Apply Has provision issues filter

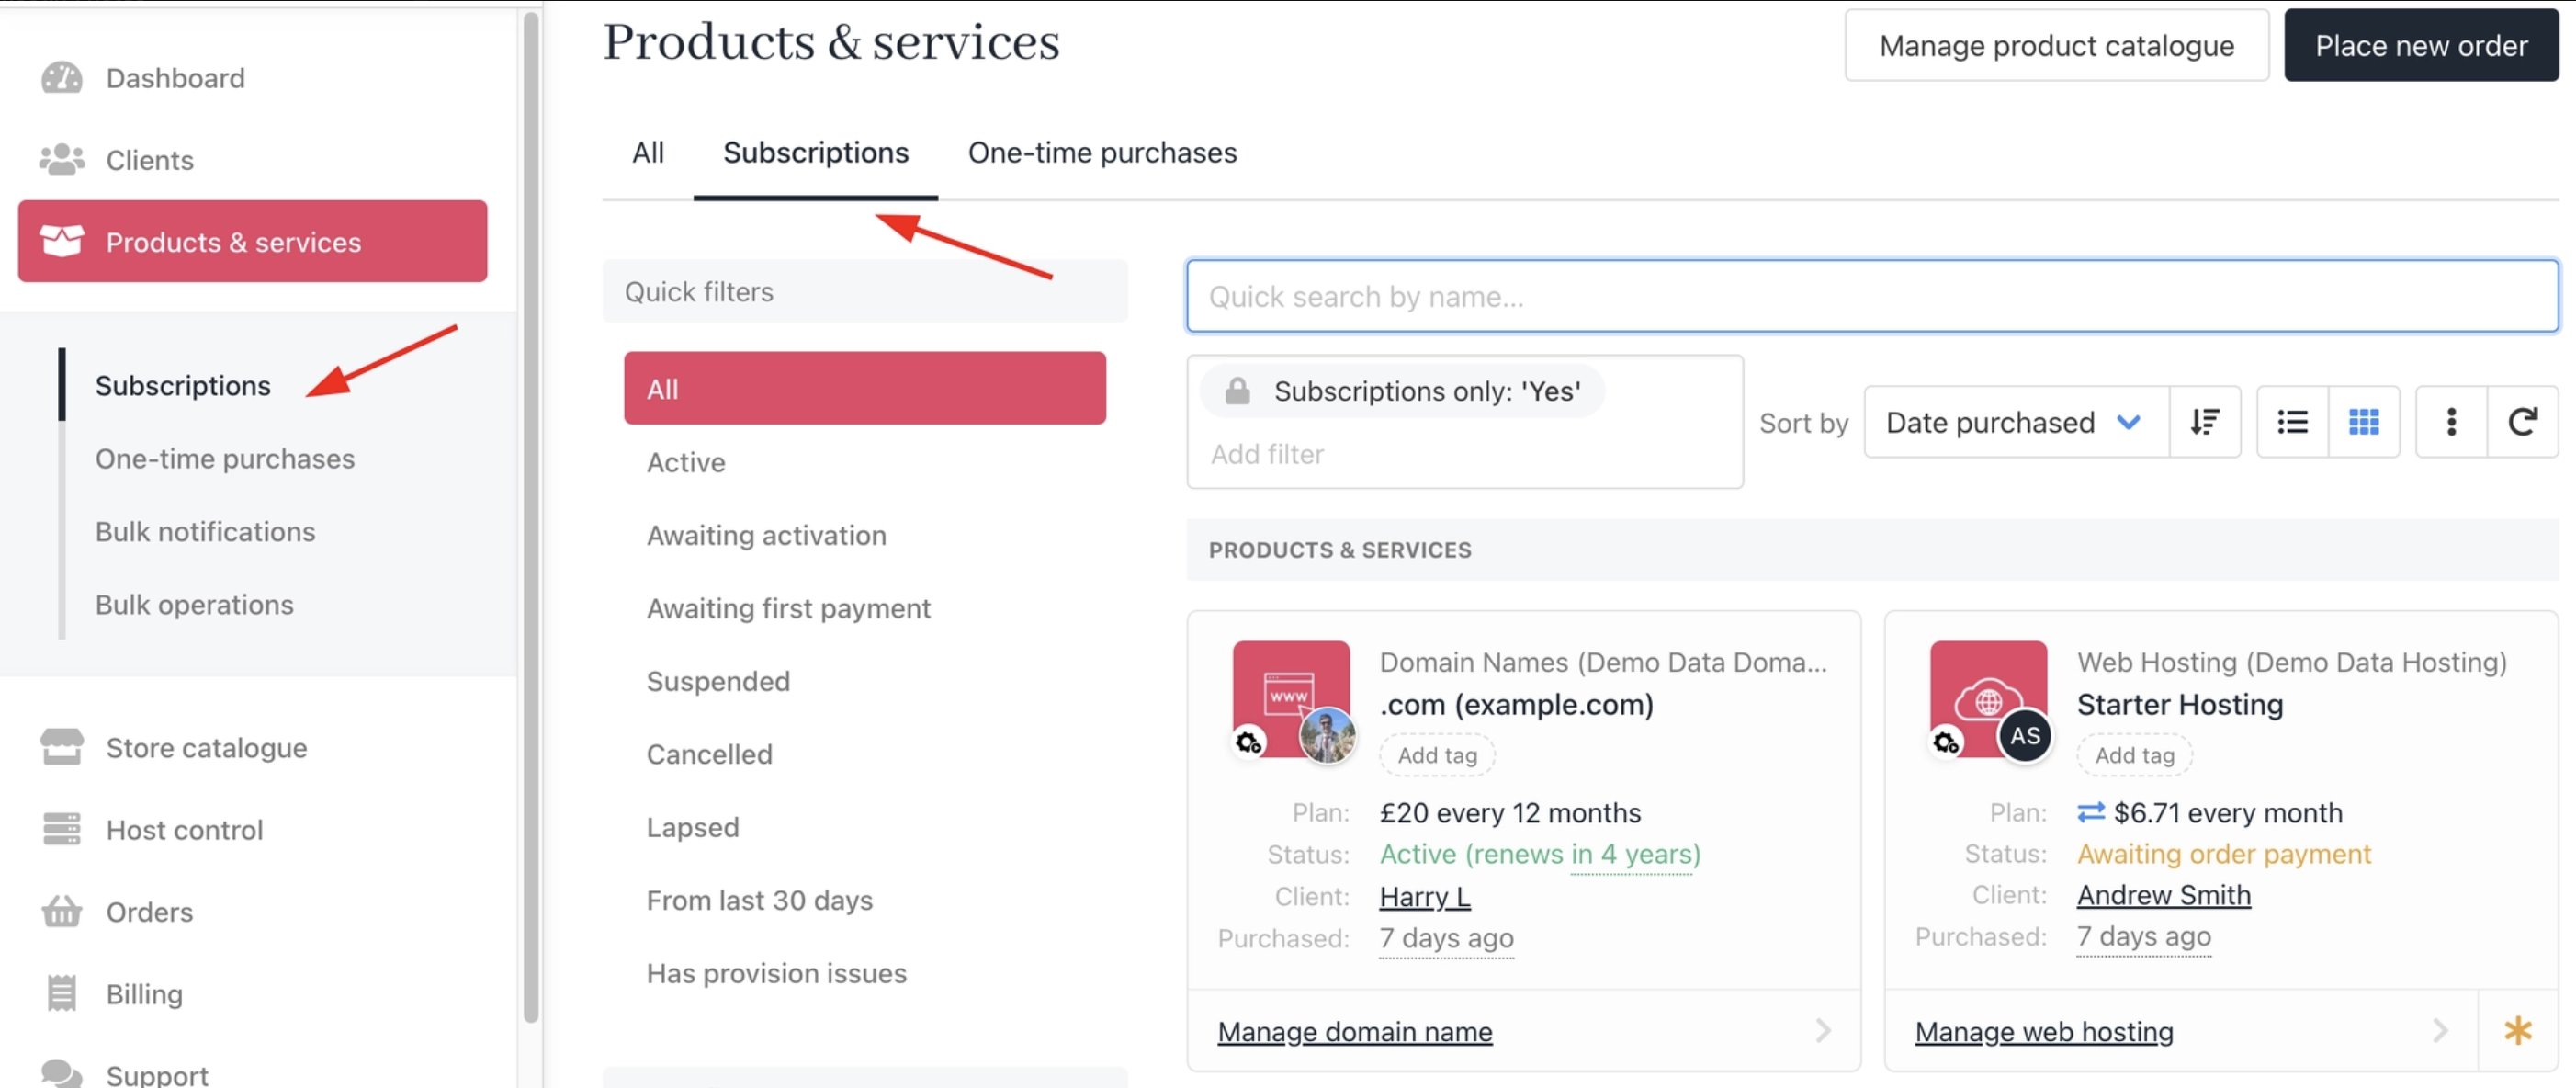coord(776,973)
